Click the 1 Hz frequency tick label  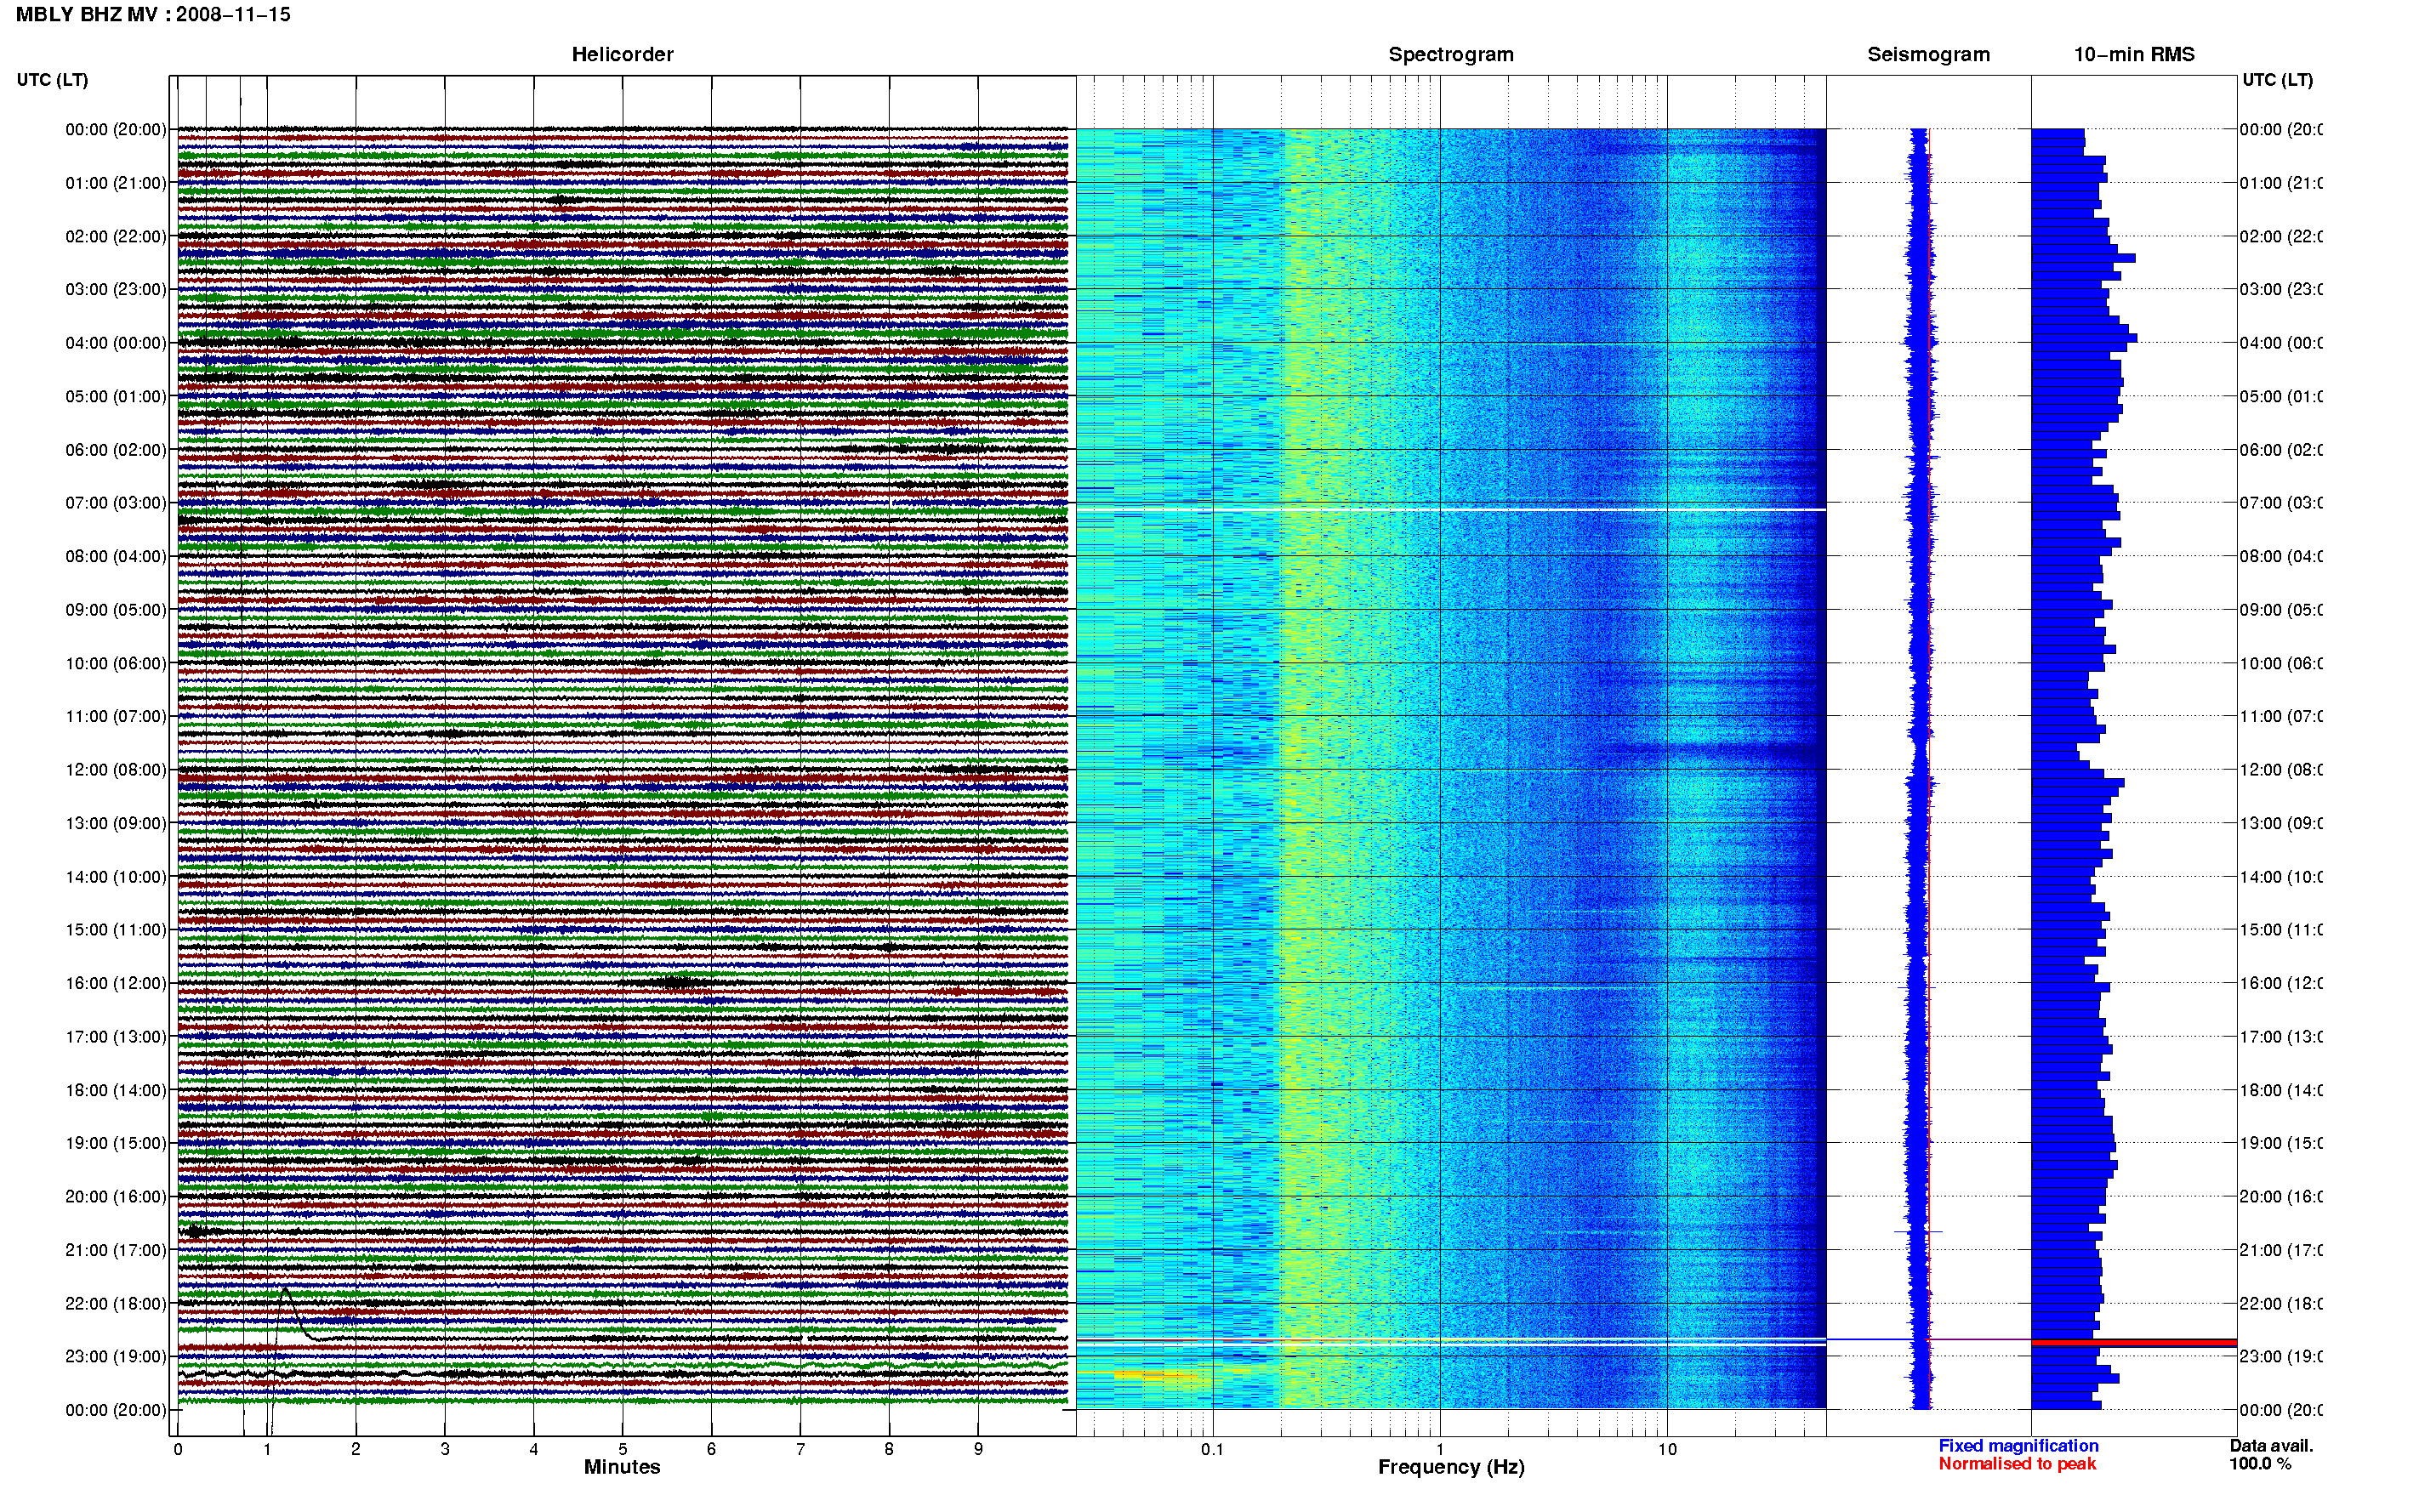tap(1440, 1449)
